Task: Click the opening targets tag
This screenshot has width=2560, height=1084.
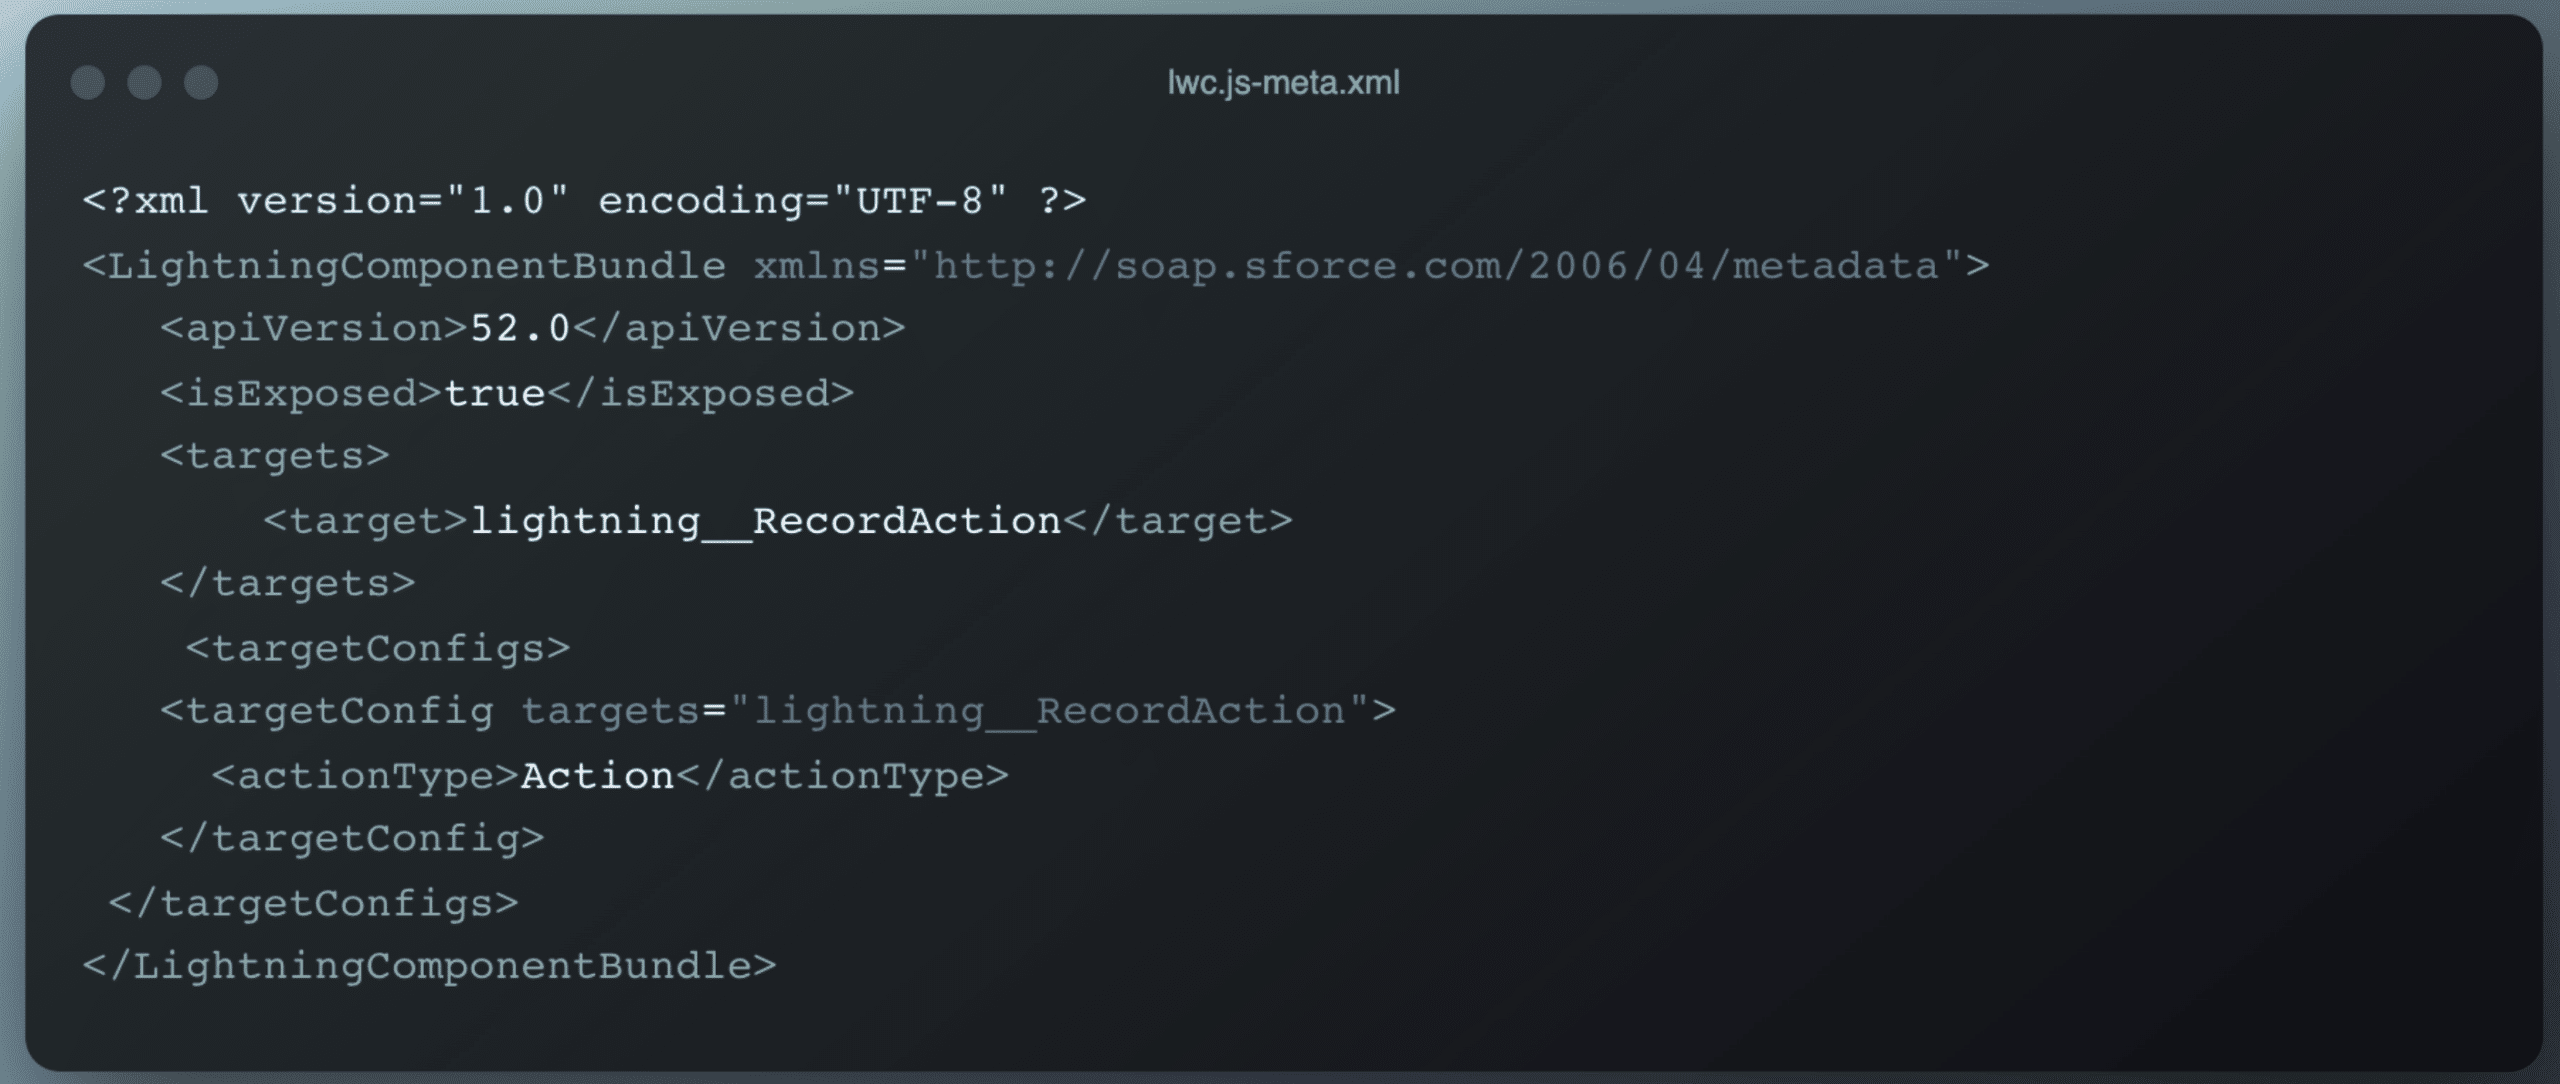Action: point(275,457)
